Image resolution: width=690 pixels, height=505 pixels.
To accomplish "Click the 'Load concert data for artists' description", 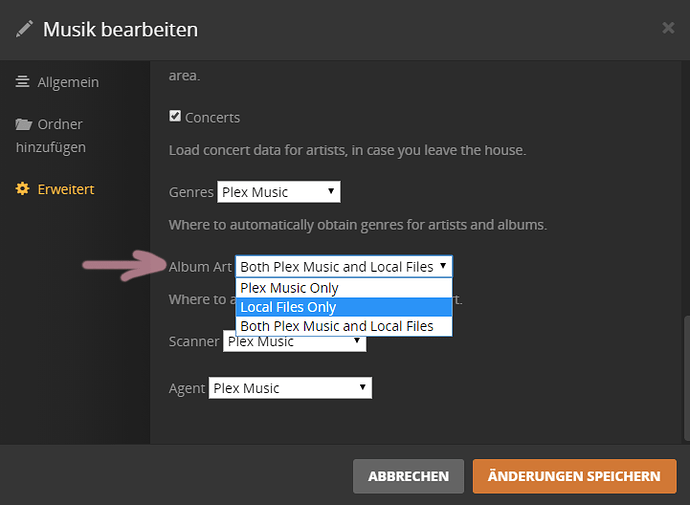I will point(347,150).
